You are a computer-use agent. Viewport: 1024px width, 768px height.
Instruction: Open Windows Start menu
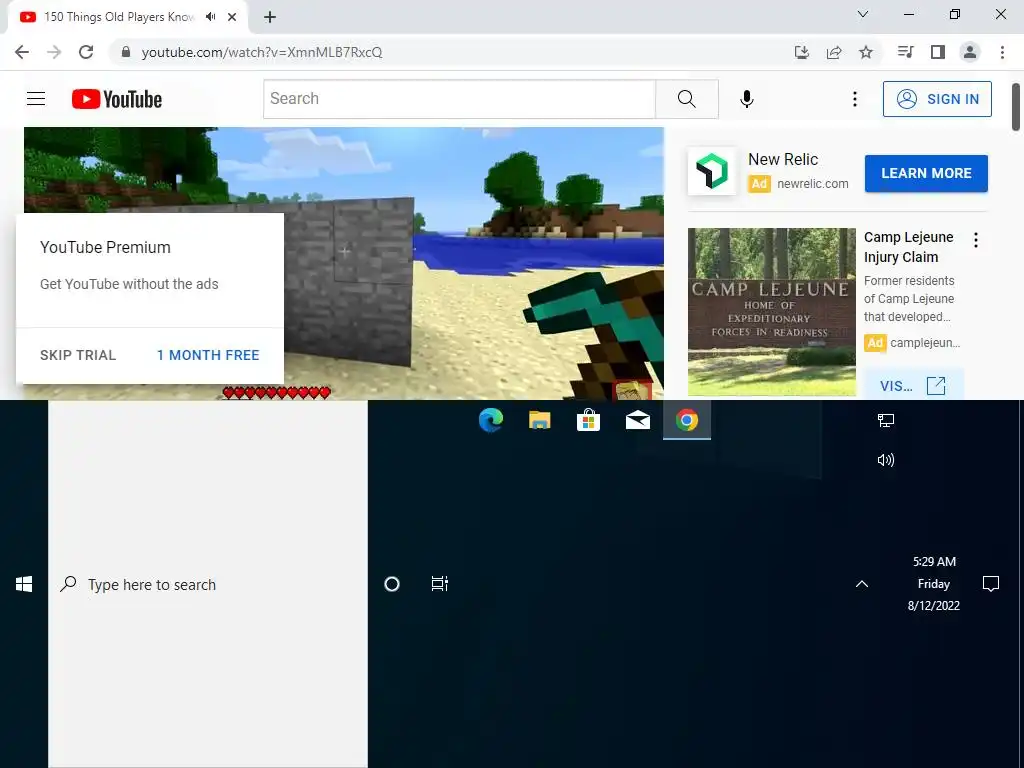point(24,584)
